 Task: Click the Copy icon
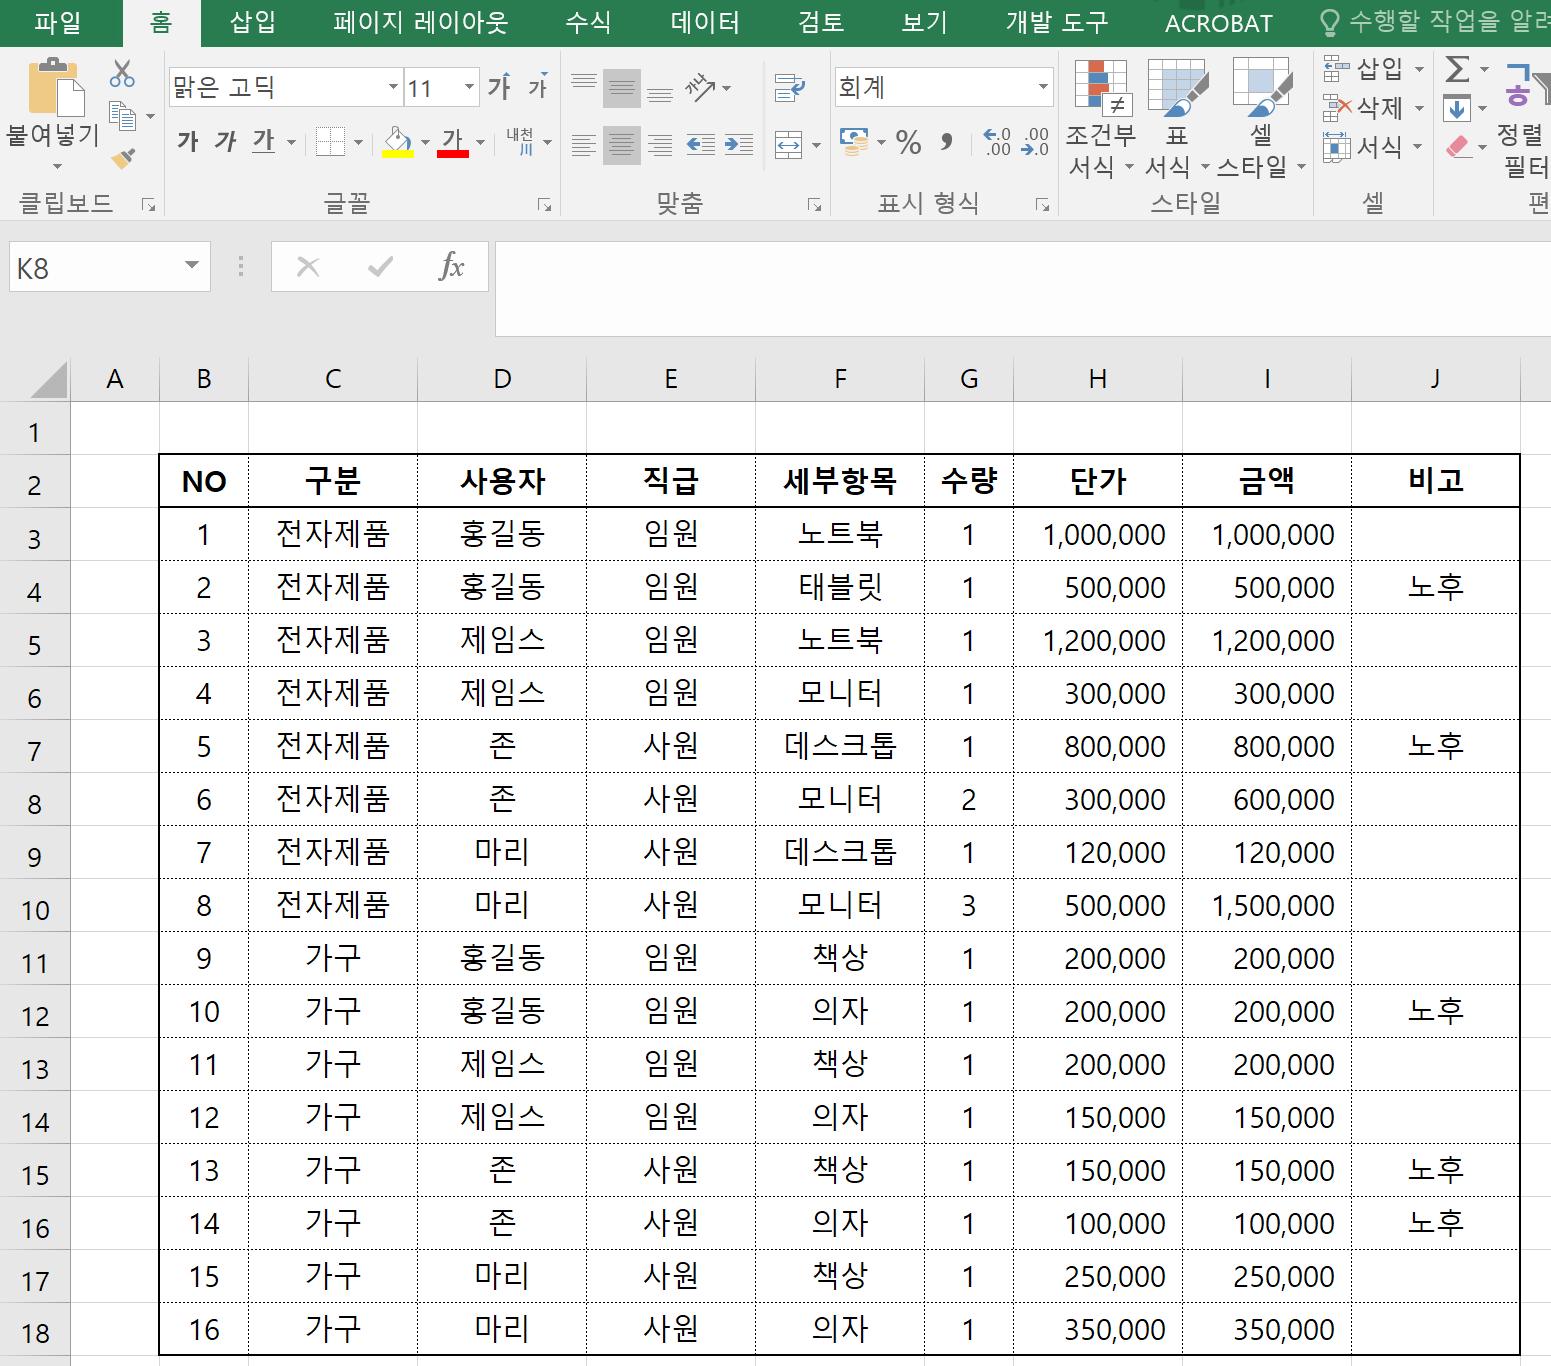[122, 116]
